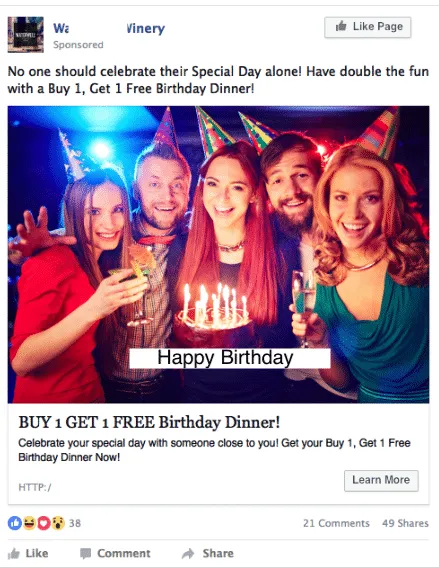Viewport: 439px width, 568px height.
Task: Click the blue thumbs-up reaction icon
Action: [x=14, y=523]
